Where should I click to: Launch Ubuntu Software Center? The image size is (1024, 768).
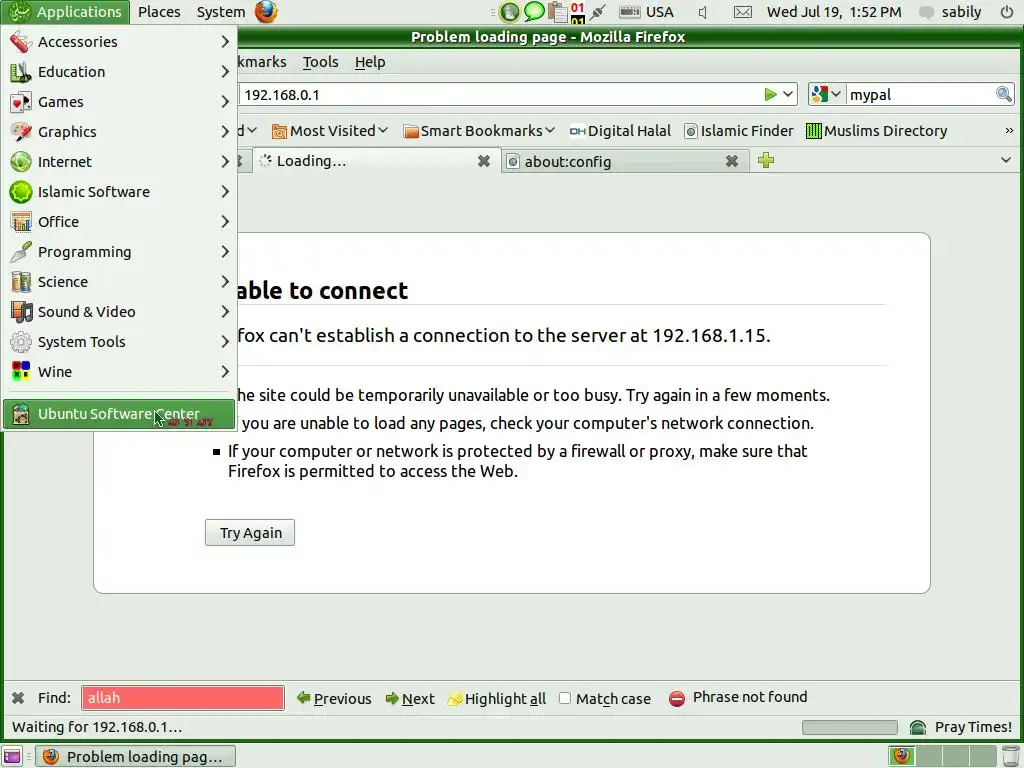point(119,414)
